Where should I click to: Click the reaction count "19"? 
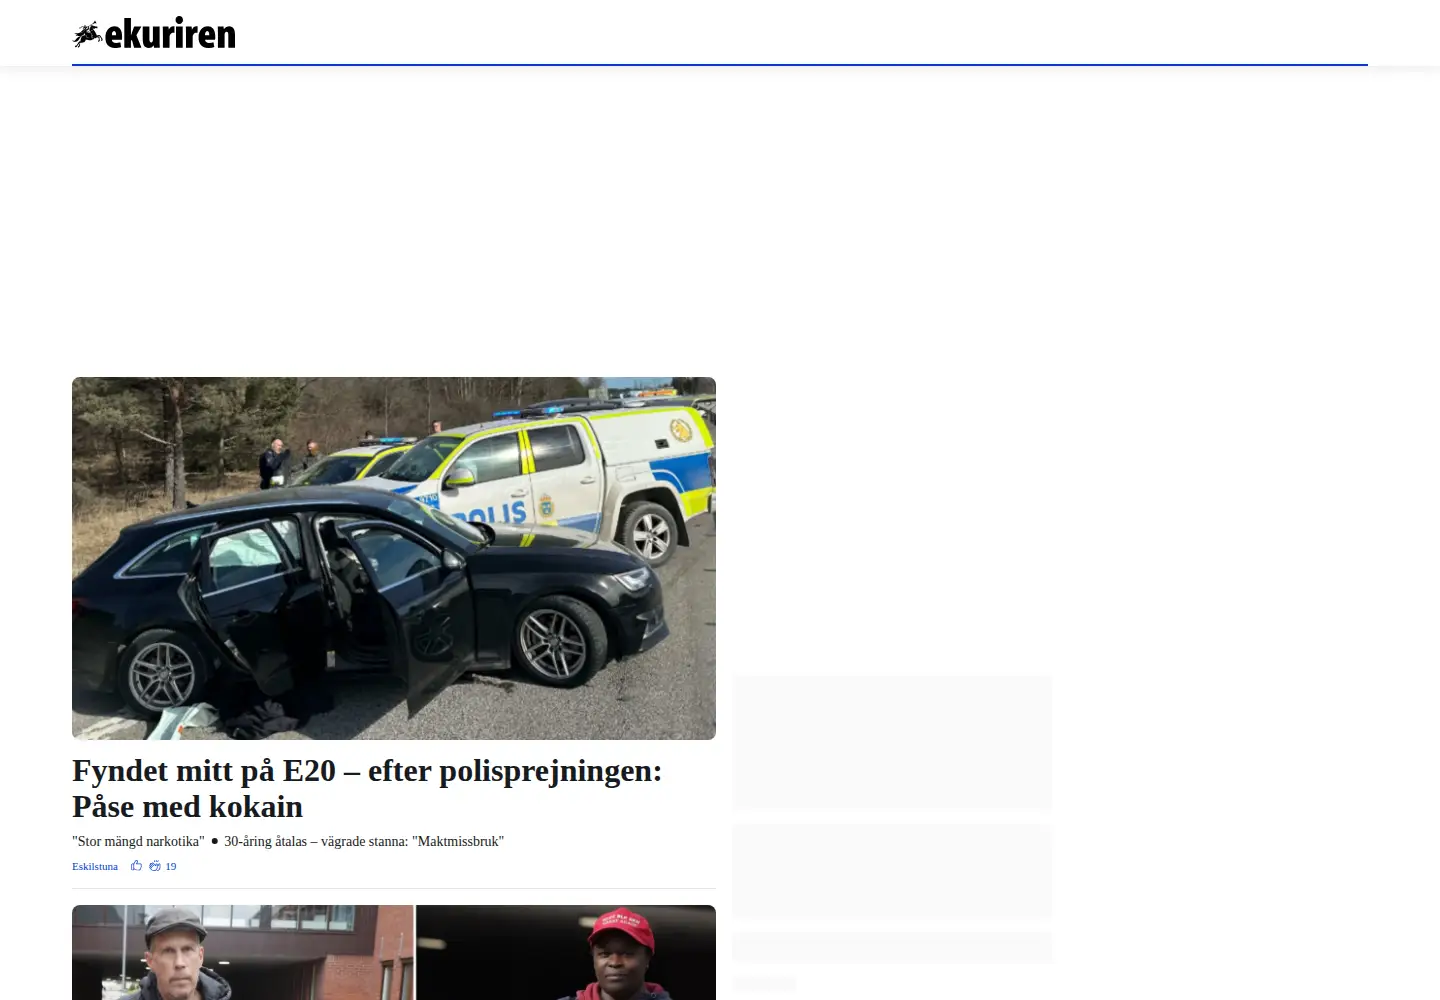[x=171, y=866]
